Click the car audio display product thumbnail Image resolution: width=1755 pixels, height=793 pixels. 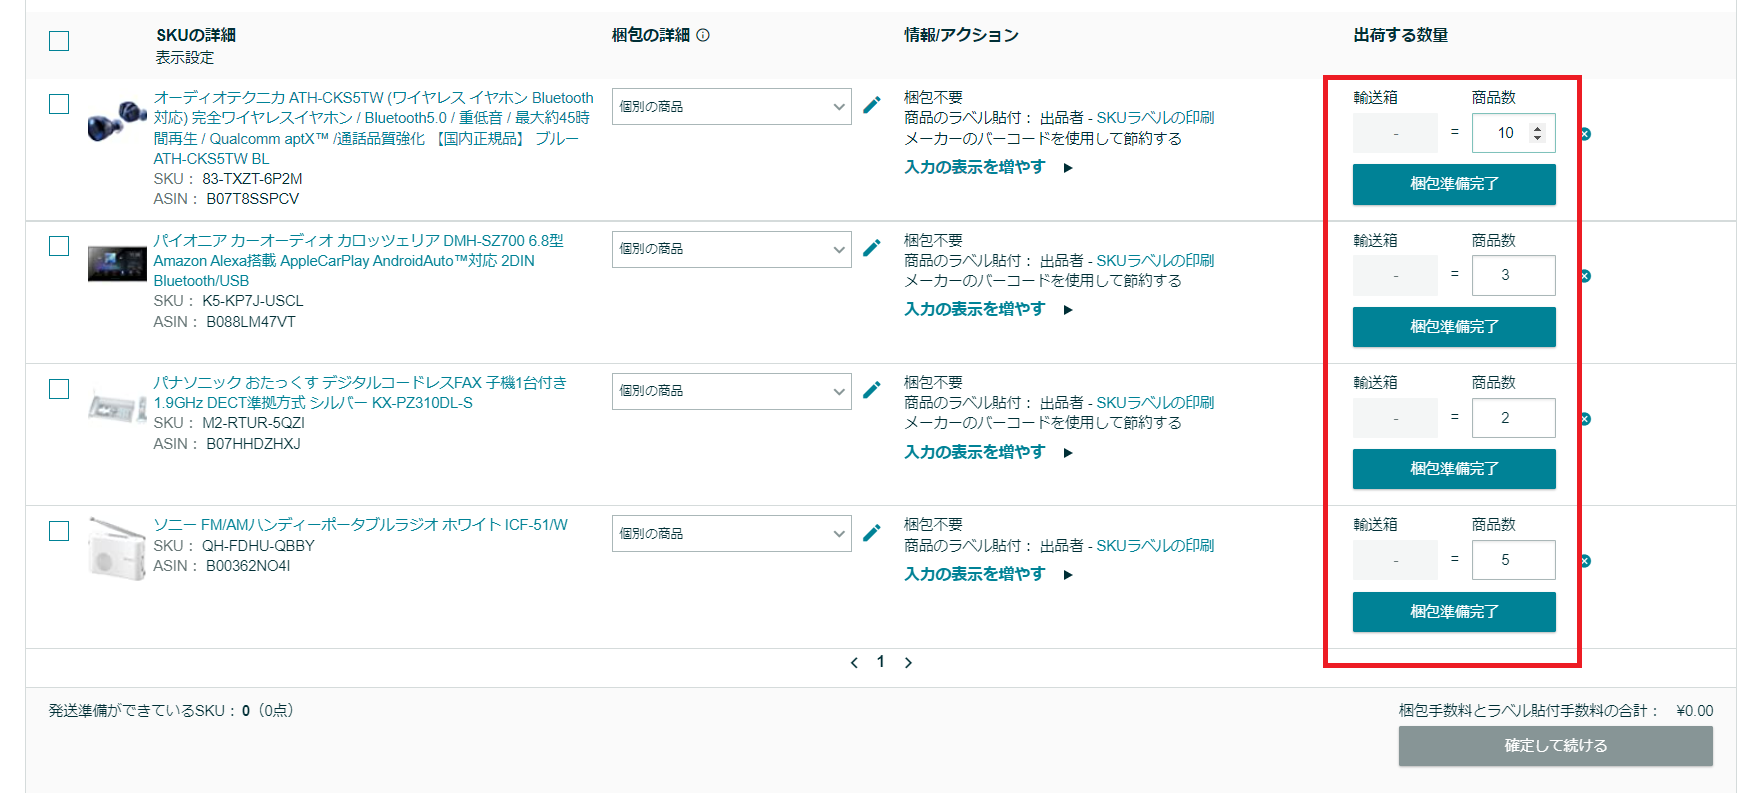click(117, 264)
